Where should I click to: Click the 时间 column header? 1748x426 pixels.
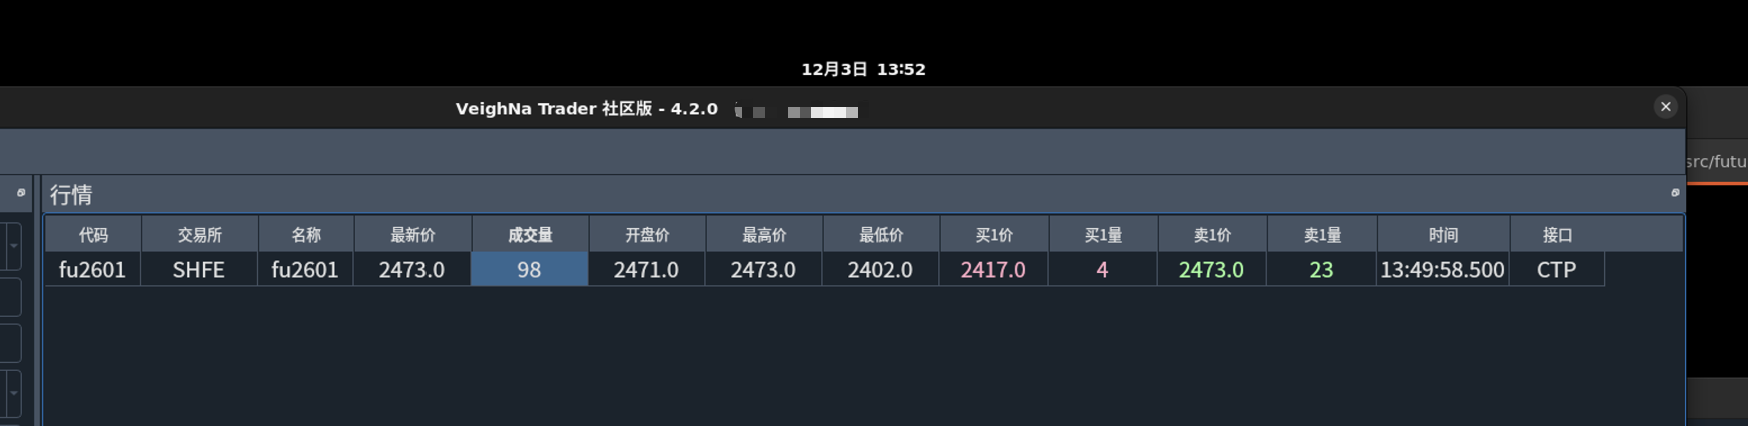1442,235
